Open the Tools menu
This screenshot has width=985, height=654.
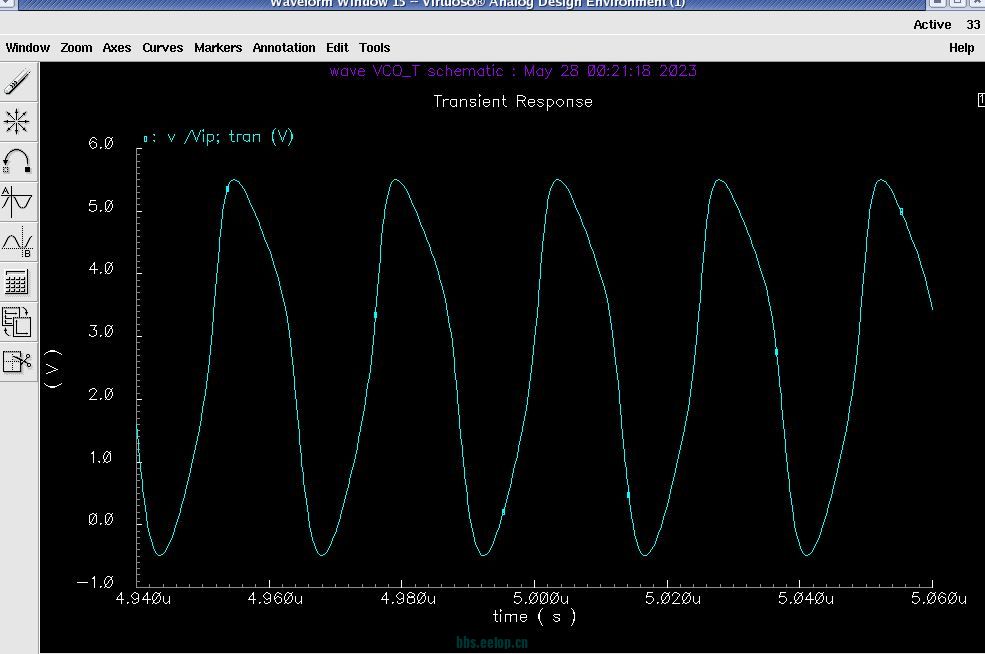click(x=374, y=48)
